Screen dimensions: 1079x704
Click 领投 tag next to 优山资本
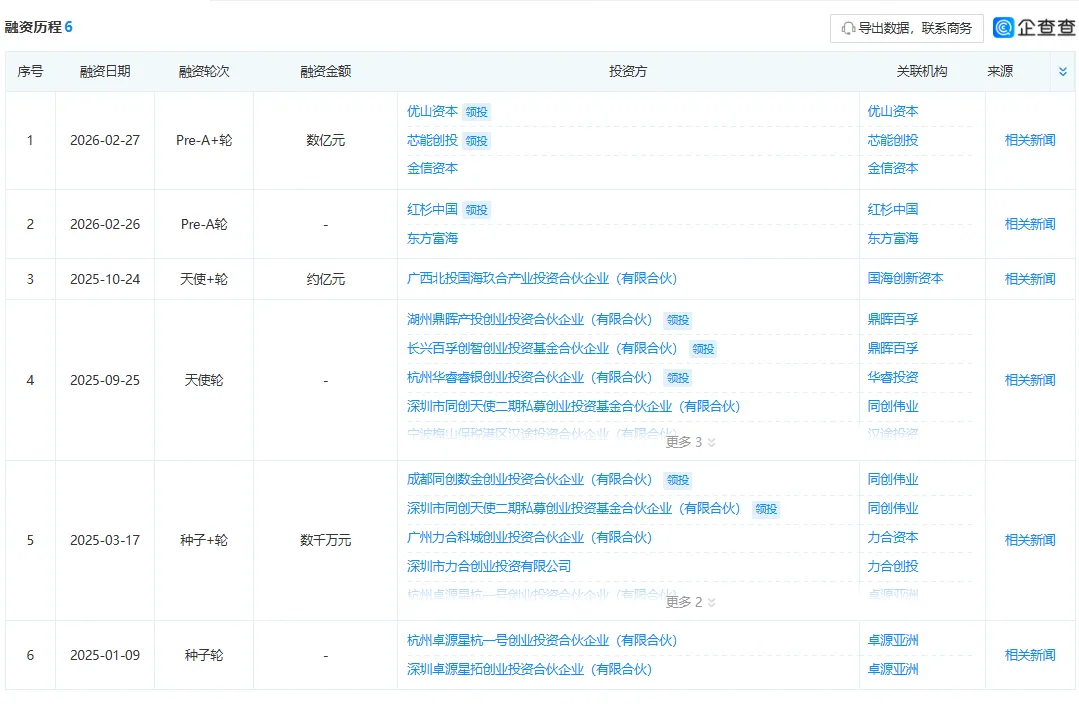click(476, 112)
